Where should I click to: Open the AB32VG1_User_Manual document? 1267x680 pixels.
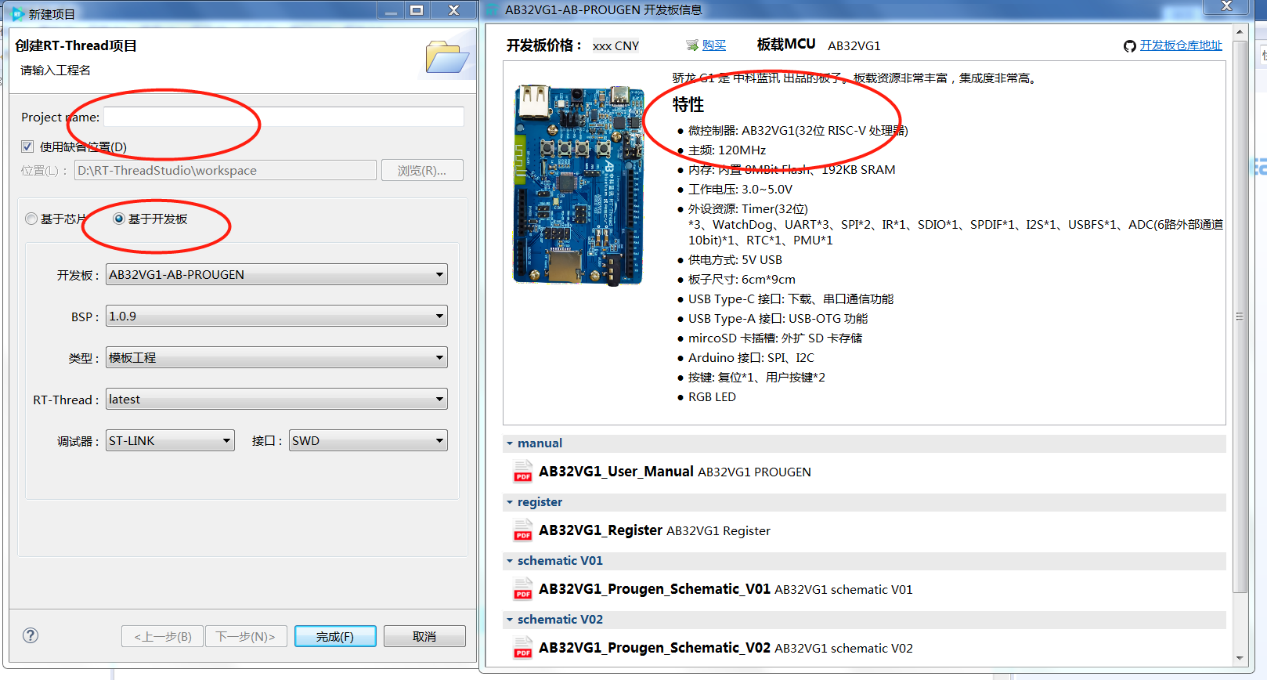(616, 471)
